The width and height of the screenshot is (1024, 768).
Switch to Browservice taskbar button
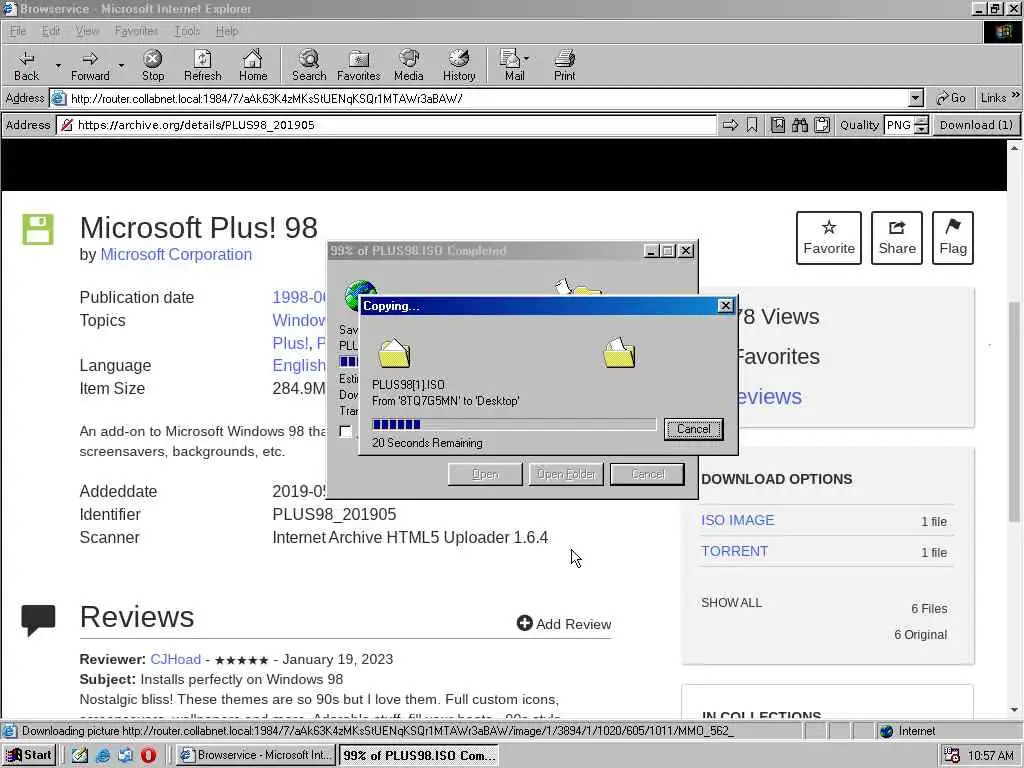pyautogui.click(x=255, y=755)
